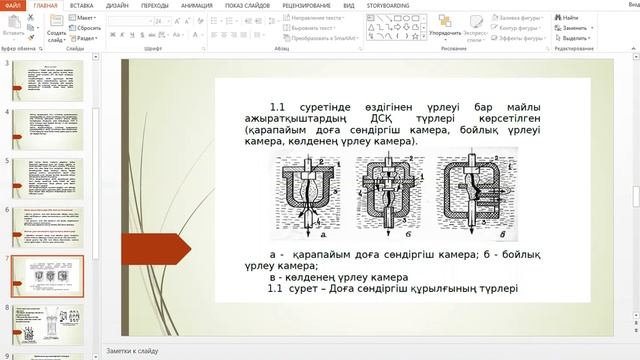
Task: Click Преобразовать в SmartArt button
Action: click(321, 38)
